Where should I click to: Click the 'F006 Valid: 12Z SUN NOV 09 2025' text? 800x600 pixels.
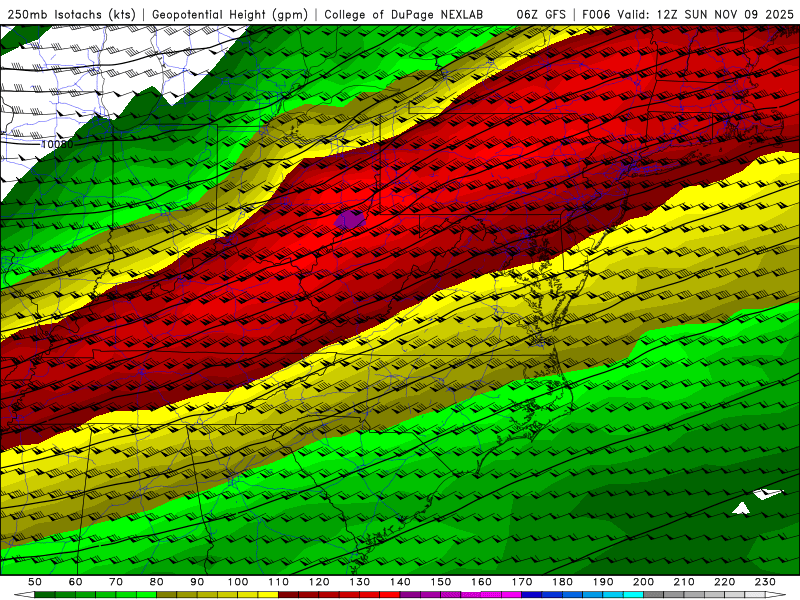coord(688,14)
